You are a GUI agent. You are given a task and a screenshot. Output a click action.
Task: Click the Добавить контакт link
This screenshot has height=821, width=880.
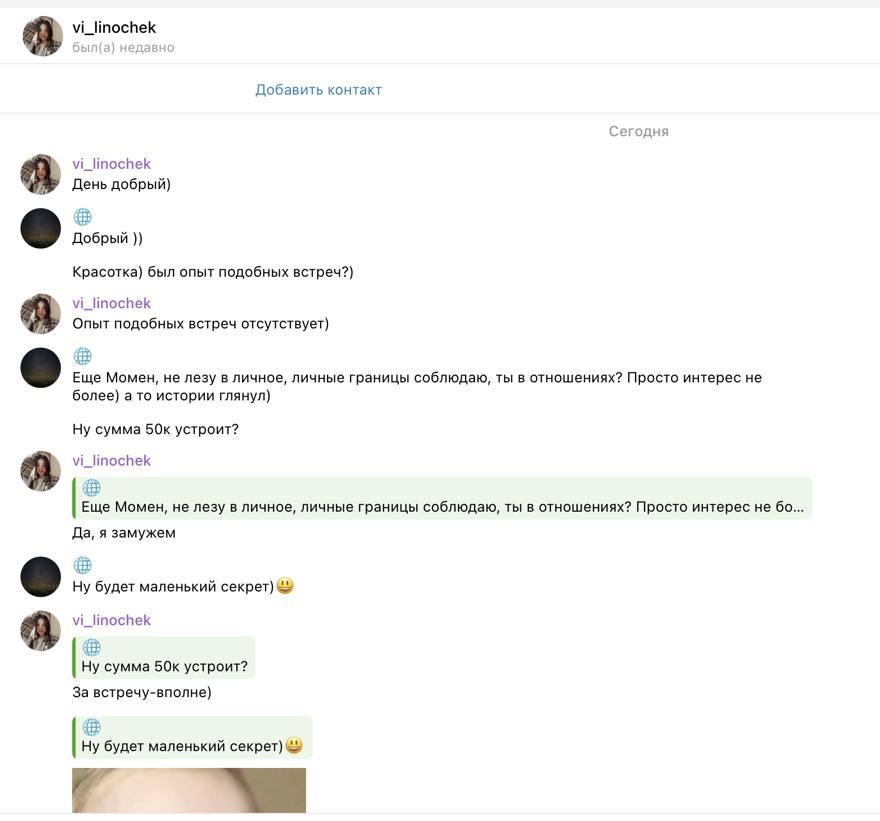318,90
